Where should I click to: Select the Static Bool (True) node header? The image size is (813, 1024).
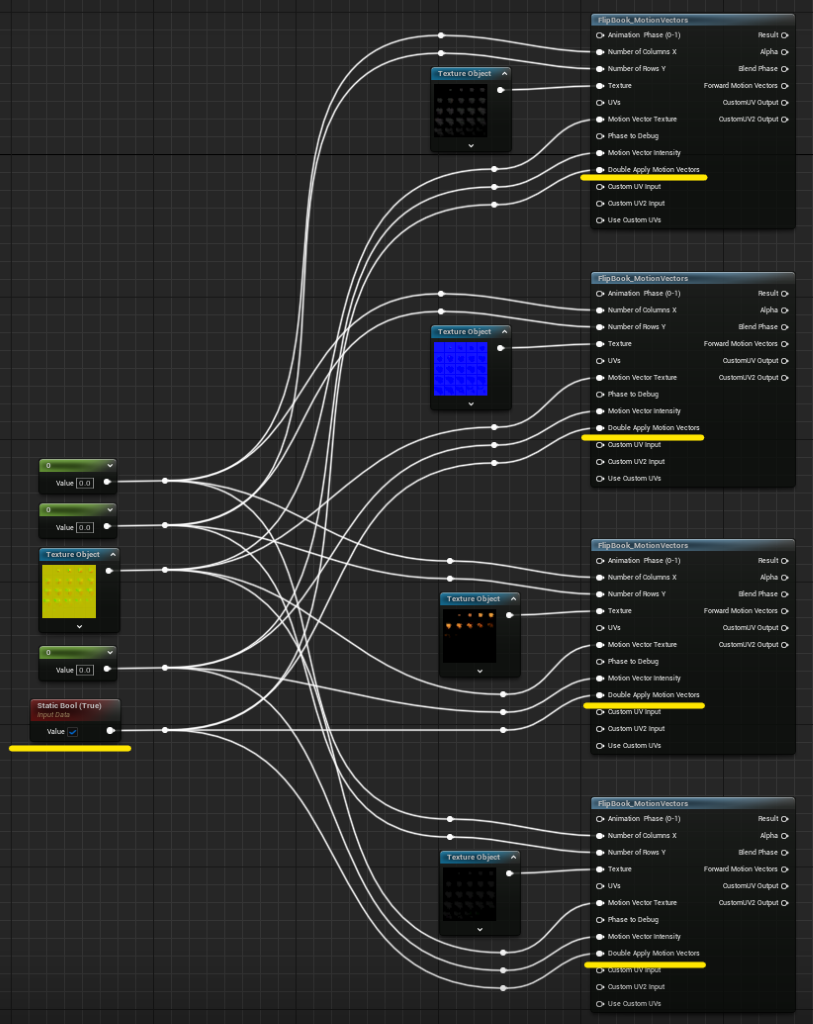click(x=75, y=709)
